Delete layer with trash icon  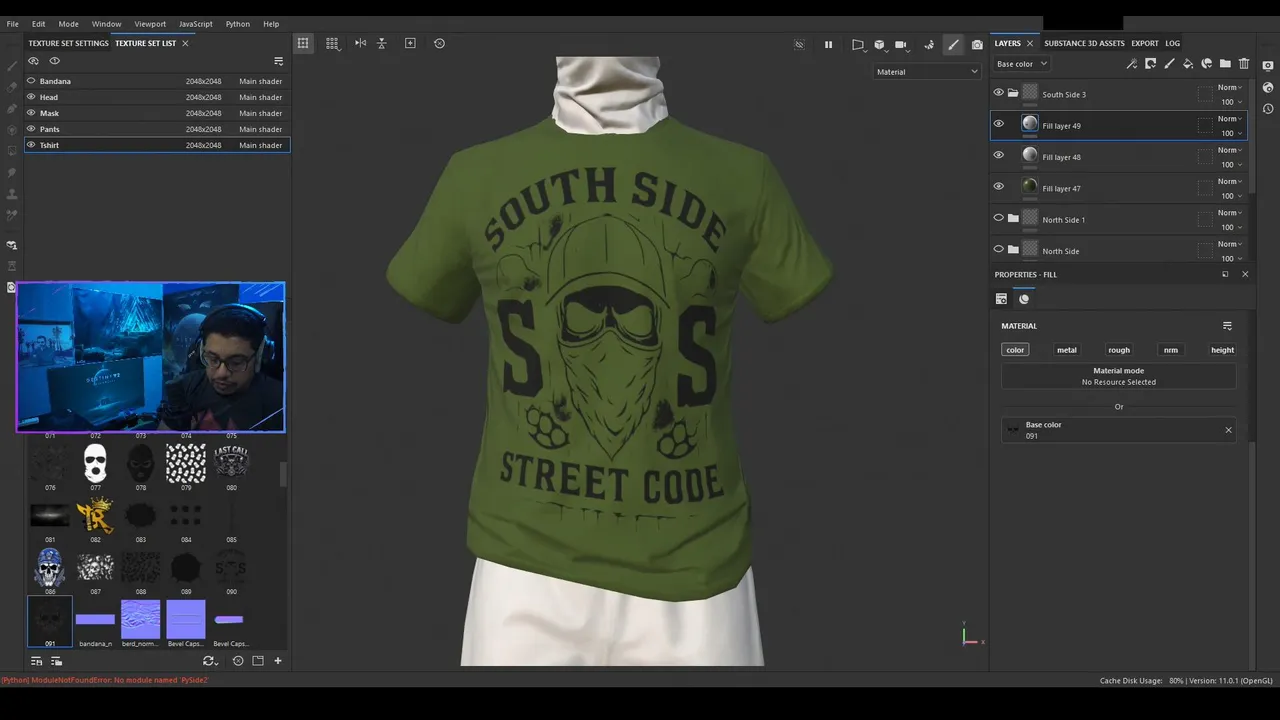point(1244,64)
